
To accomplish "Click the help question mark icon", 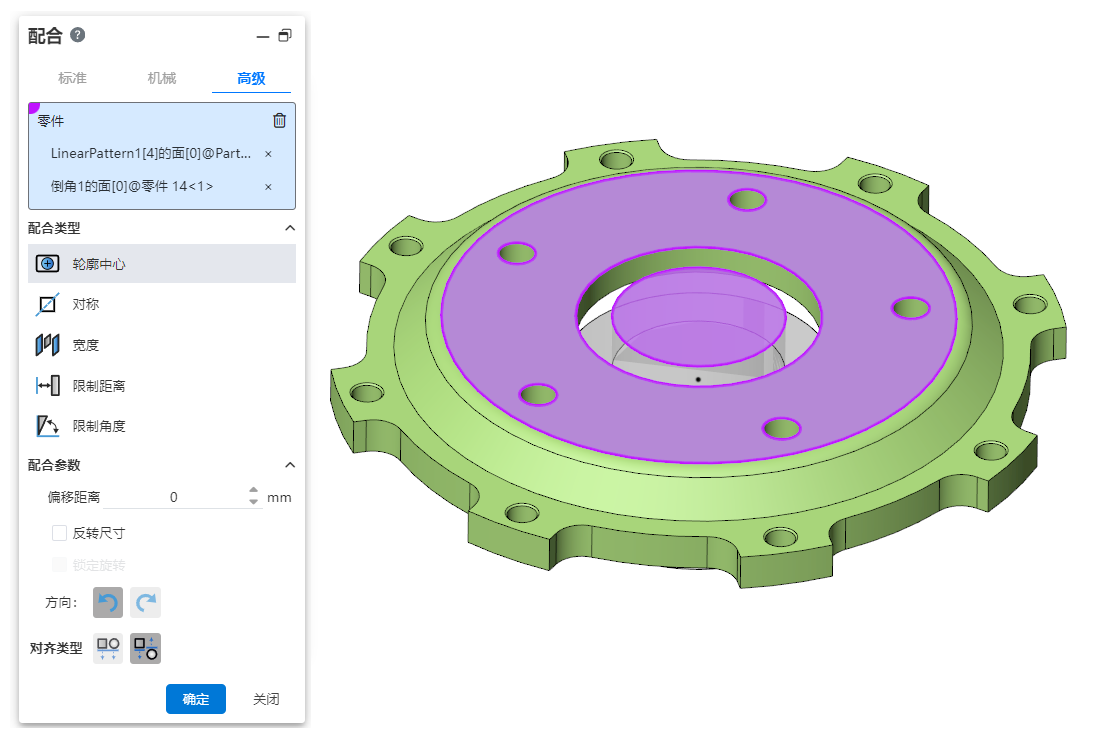I will pos(78,35).
